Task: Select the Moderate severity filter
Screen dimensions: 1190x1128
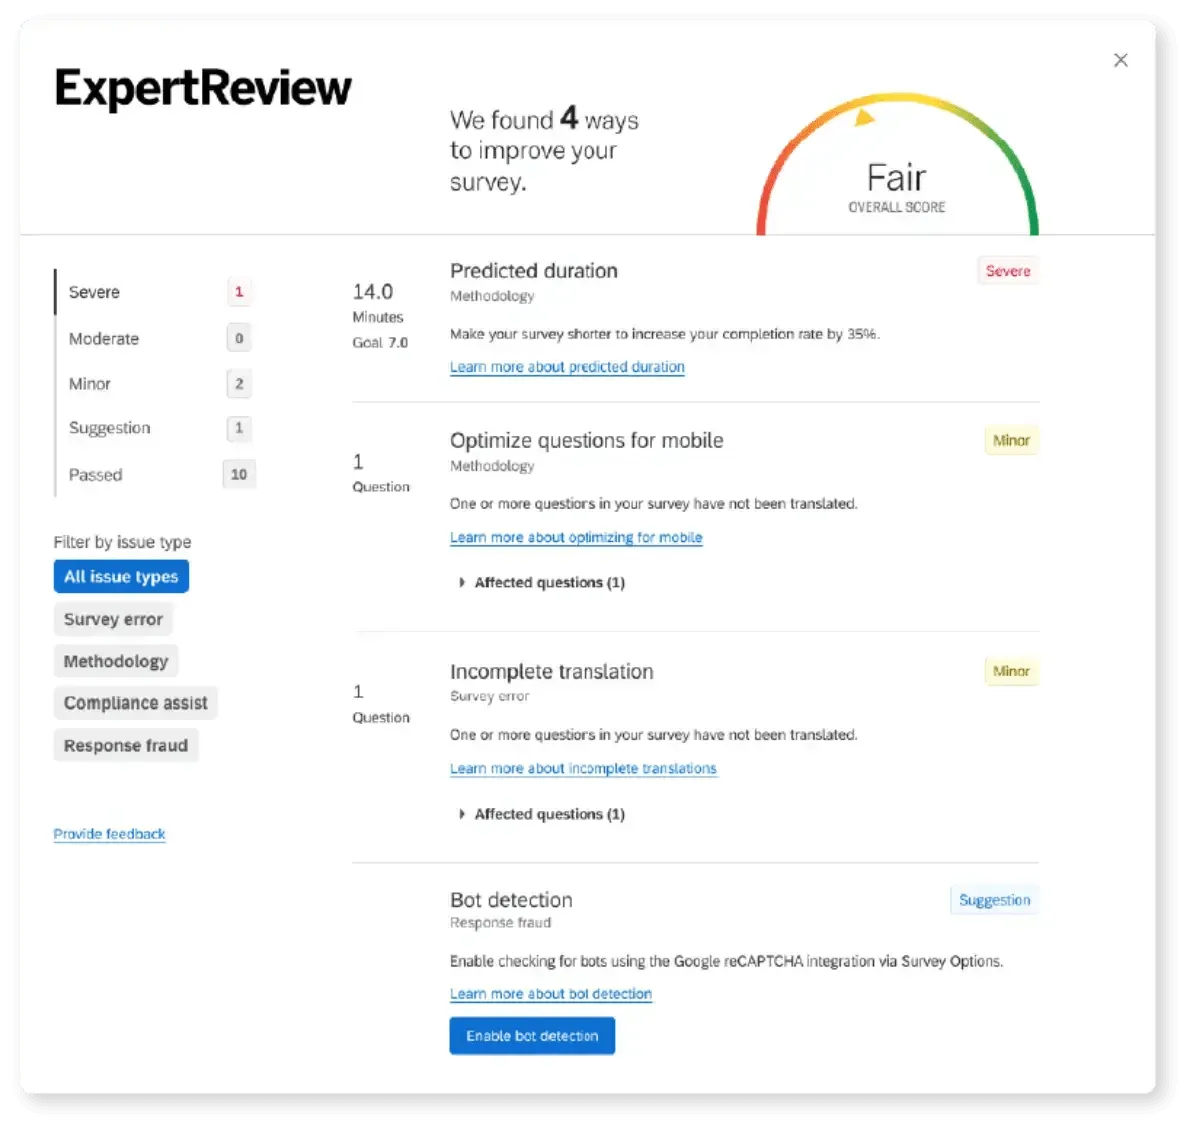Action: (155, 339)
